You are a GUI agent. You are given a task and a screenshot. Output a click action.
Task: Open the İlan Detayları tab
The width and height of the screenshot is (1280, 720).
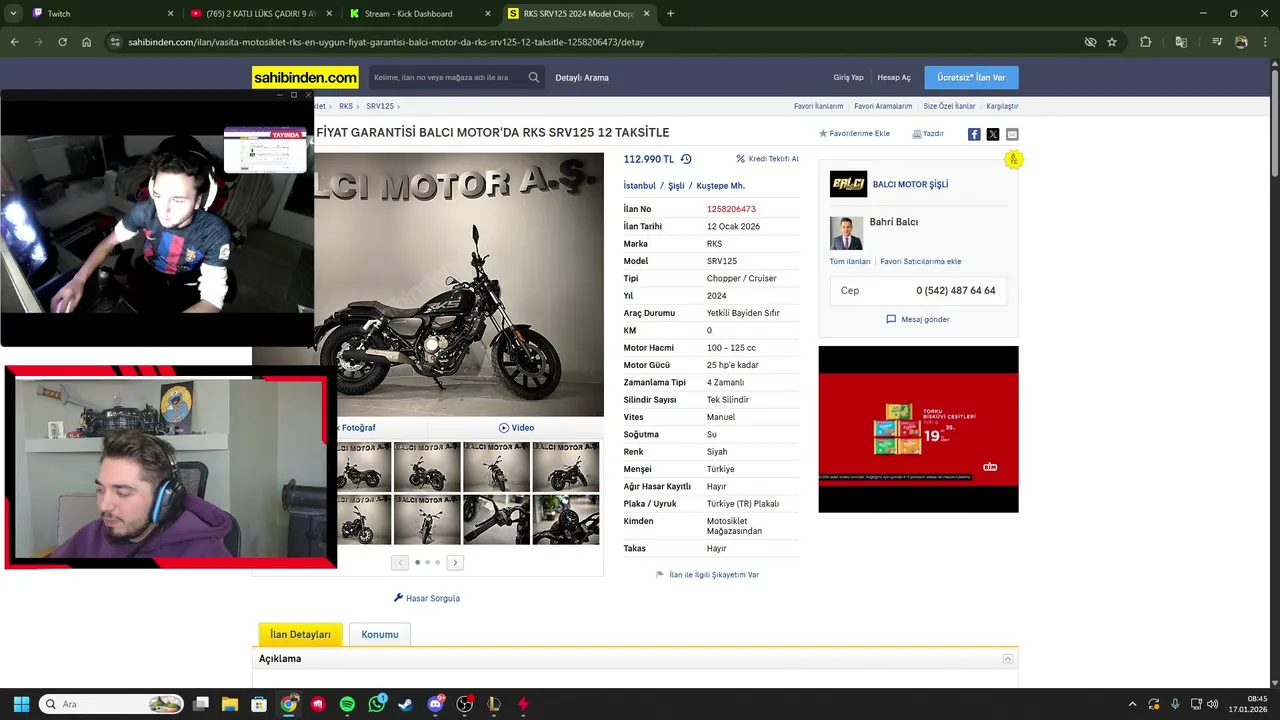coord(300,634)
